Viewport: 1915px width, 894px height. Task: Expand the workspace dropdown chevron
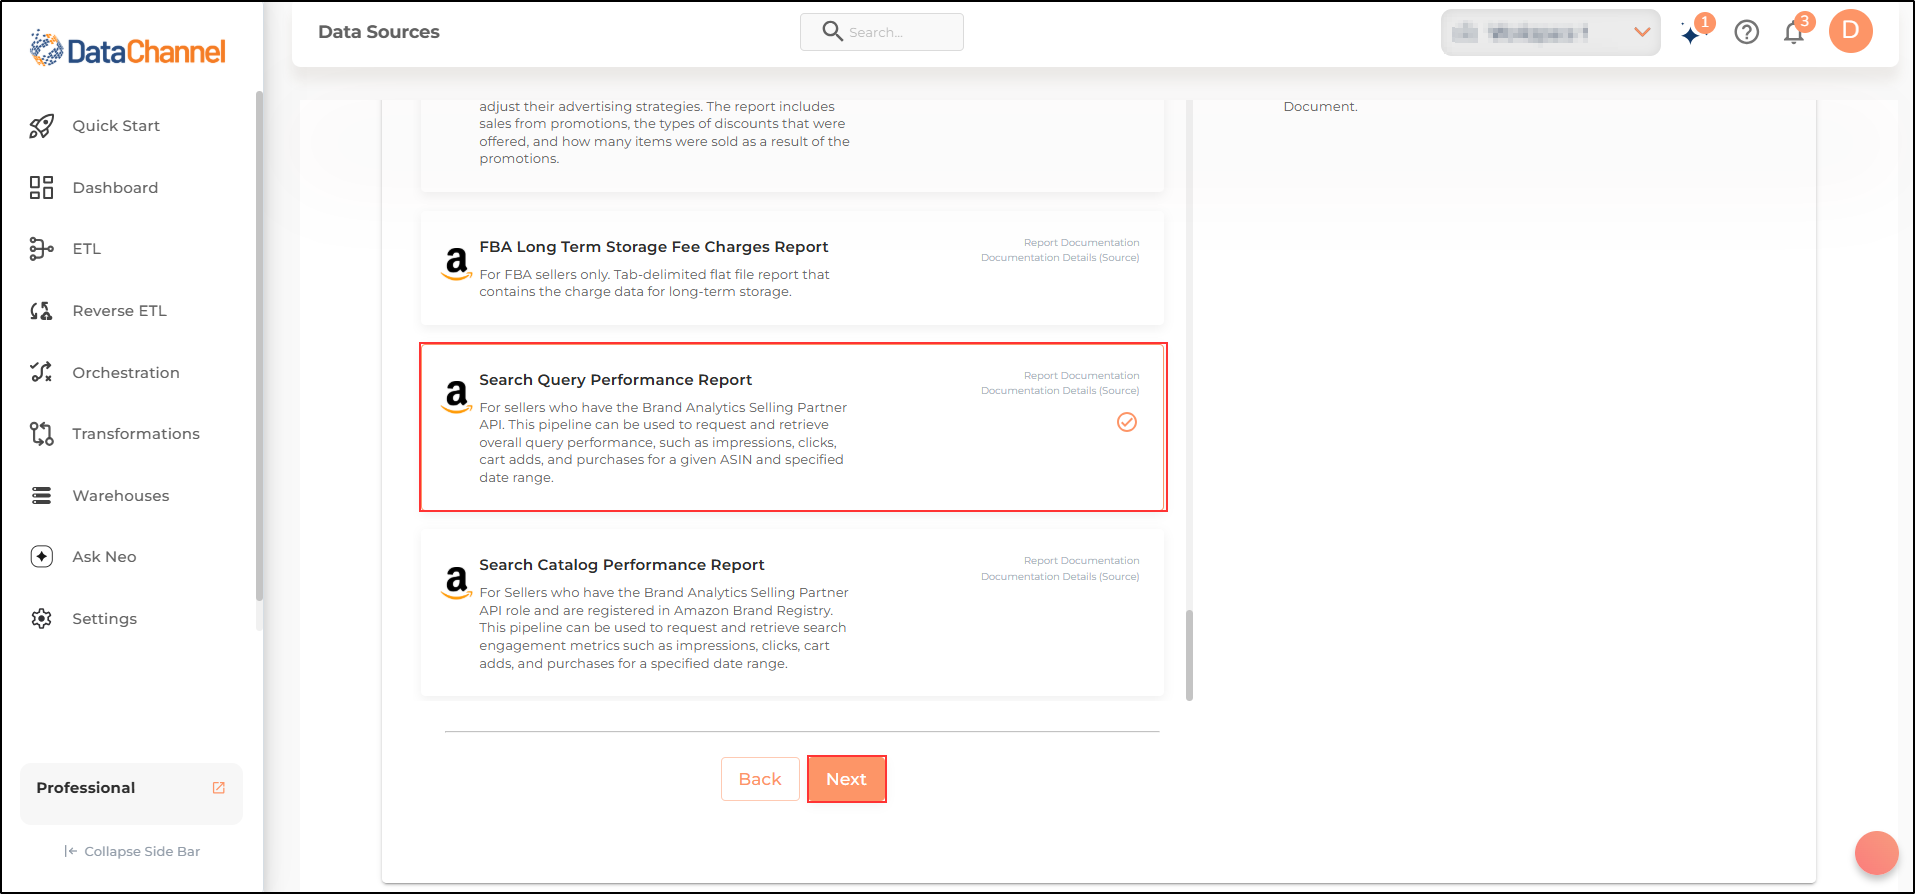(1642, 32)
